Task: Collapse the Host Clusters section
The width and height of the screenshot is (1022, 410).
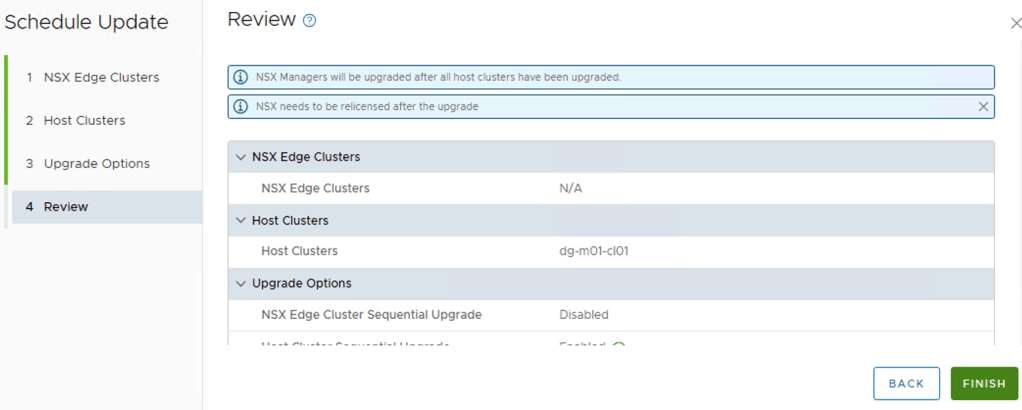Action: coord(240,220)
